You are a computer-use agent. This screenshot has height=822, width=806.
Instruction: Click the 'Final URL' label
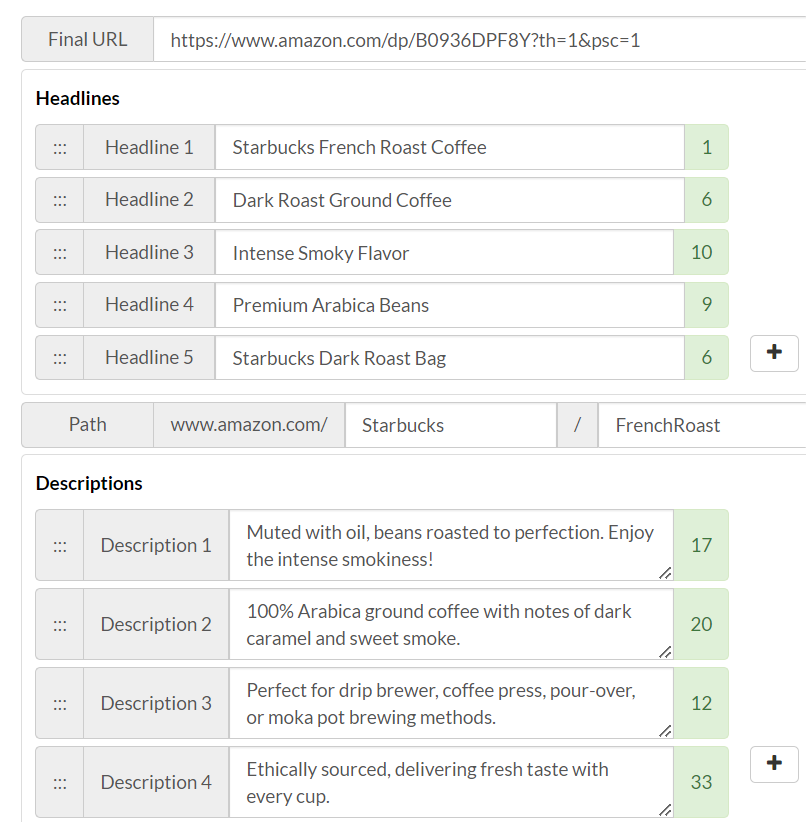point(88,40)
